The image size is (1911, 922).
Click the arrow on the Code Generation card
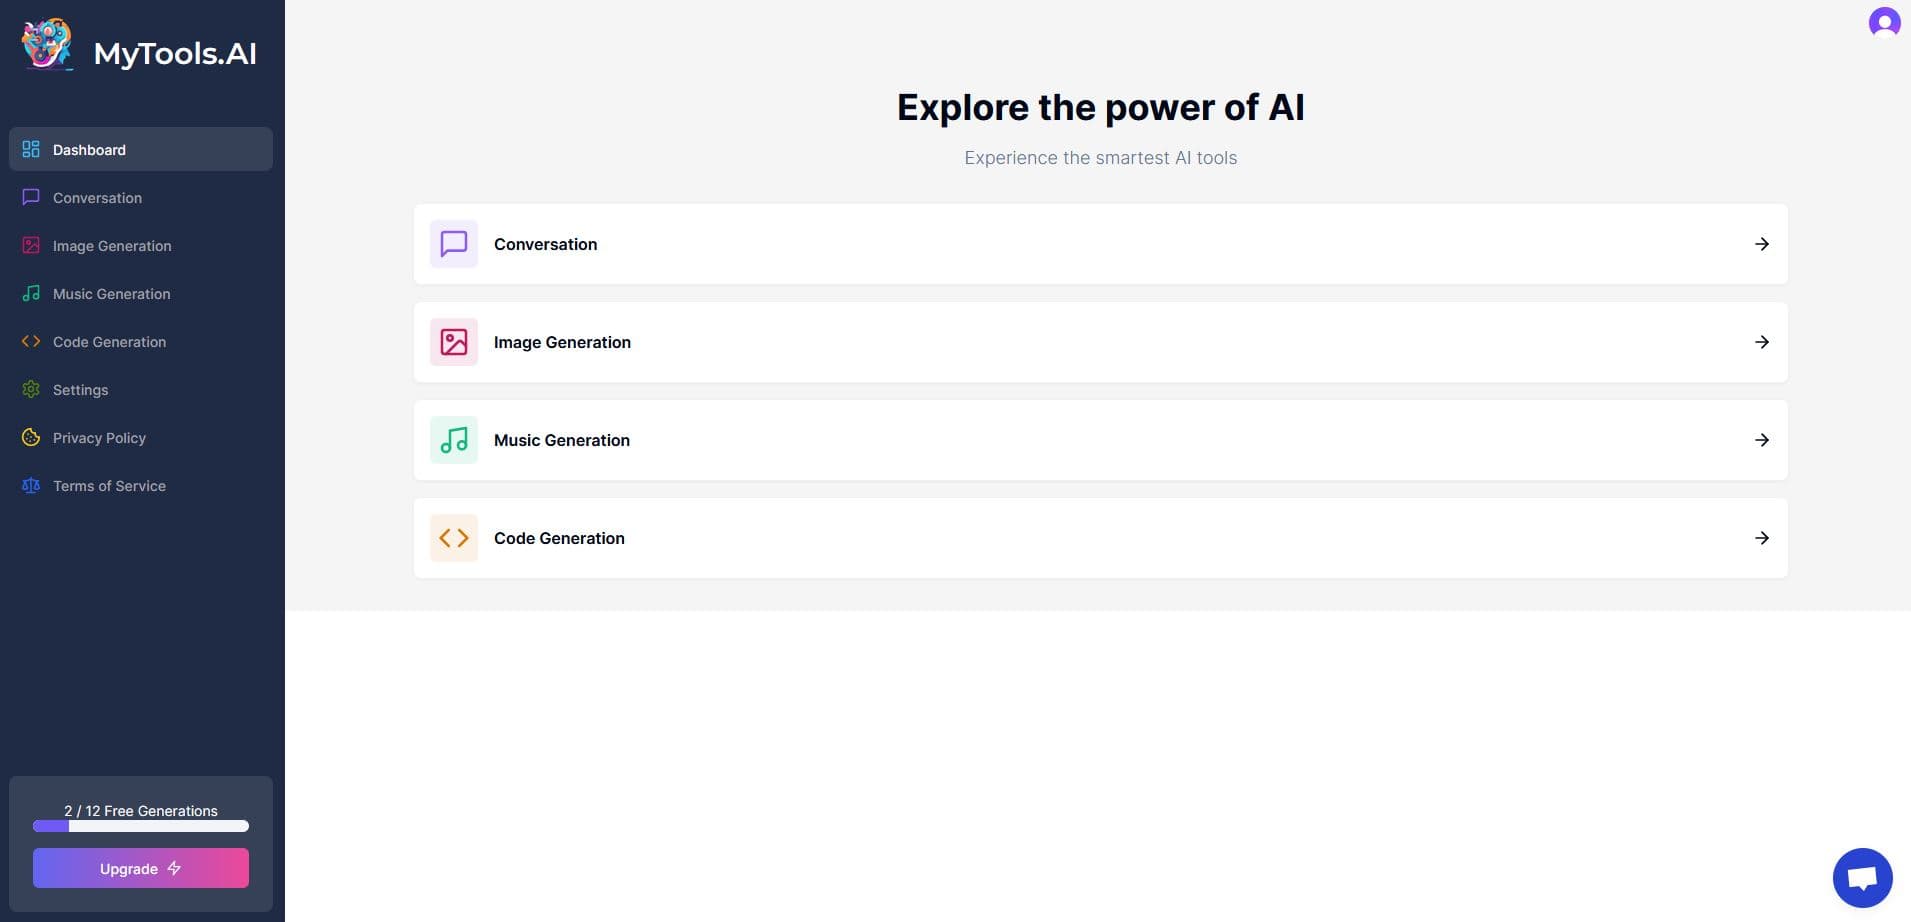coord(1762,538)
